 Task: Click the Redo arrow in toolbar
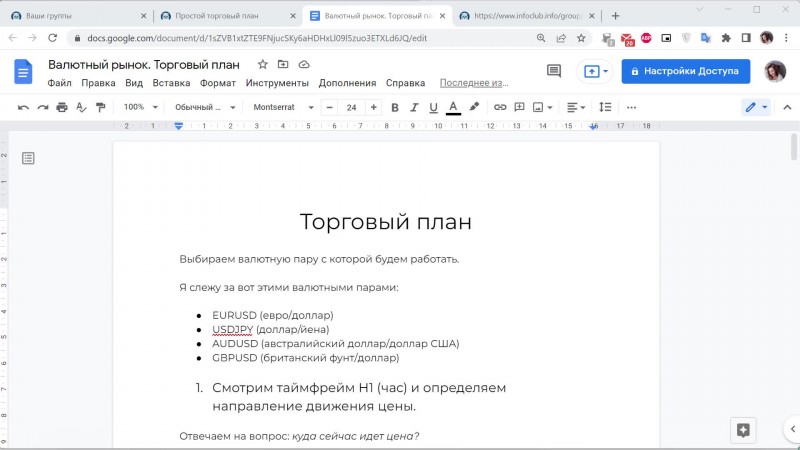(43, 107)
